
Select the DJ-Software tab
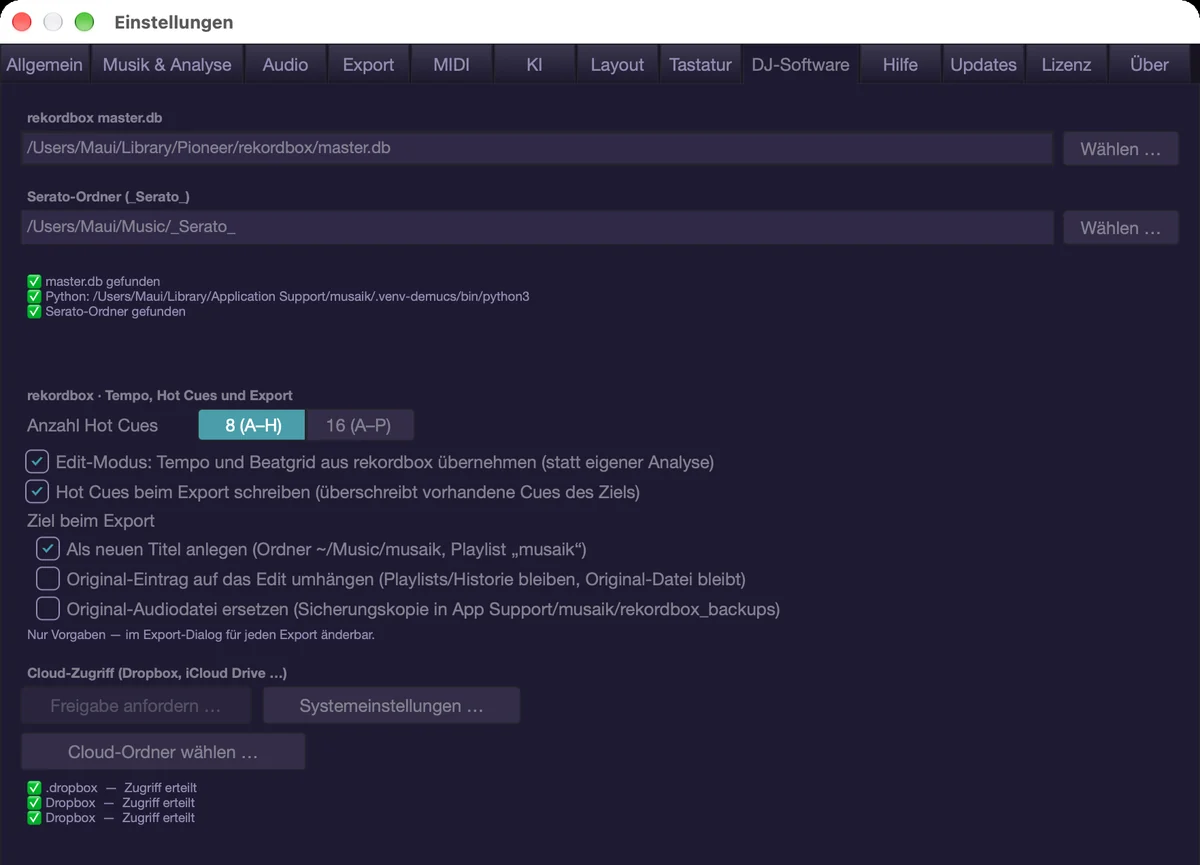click(800, 64)
